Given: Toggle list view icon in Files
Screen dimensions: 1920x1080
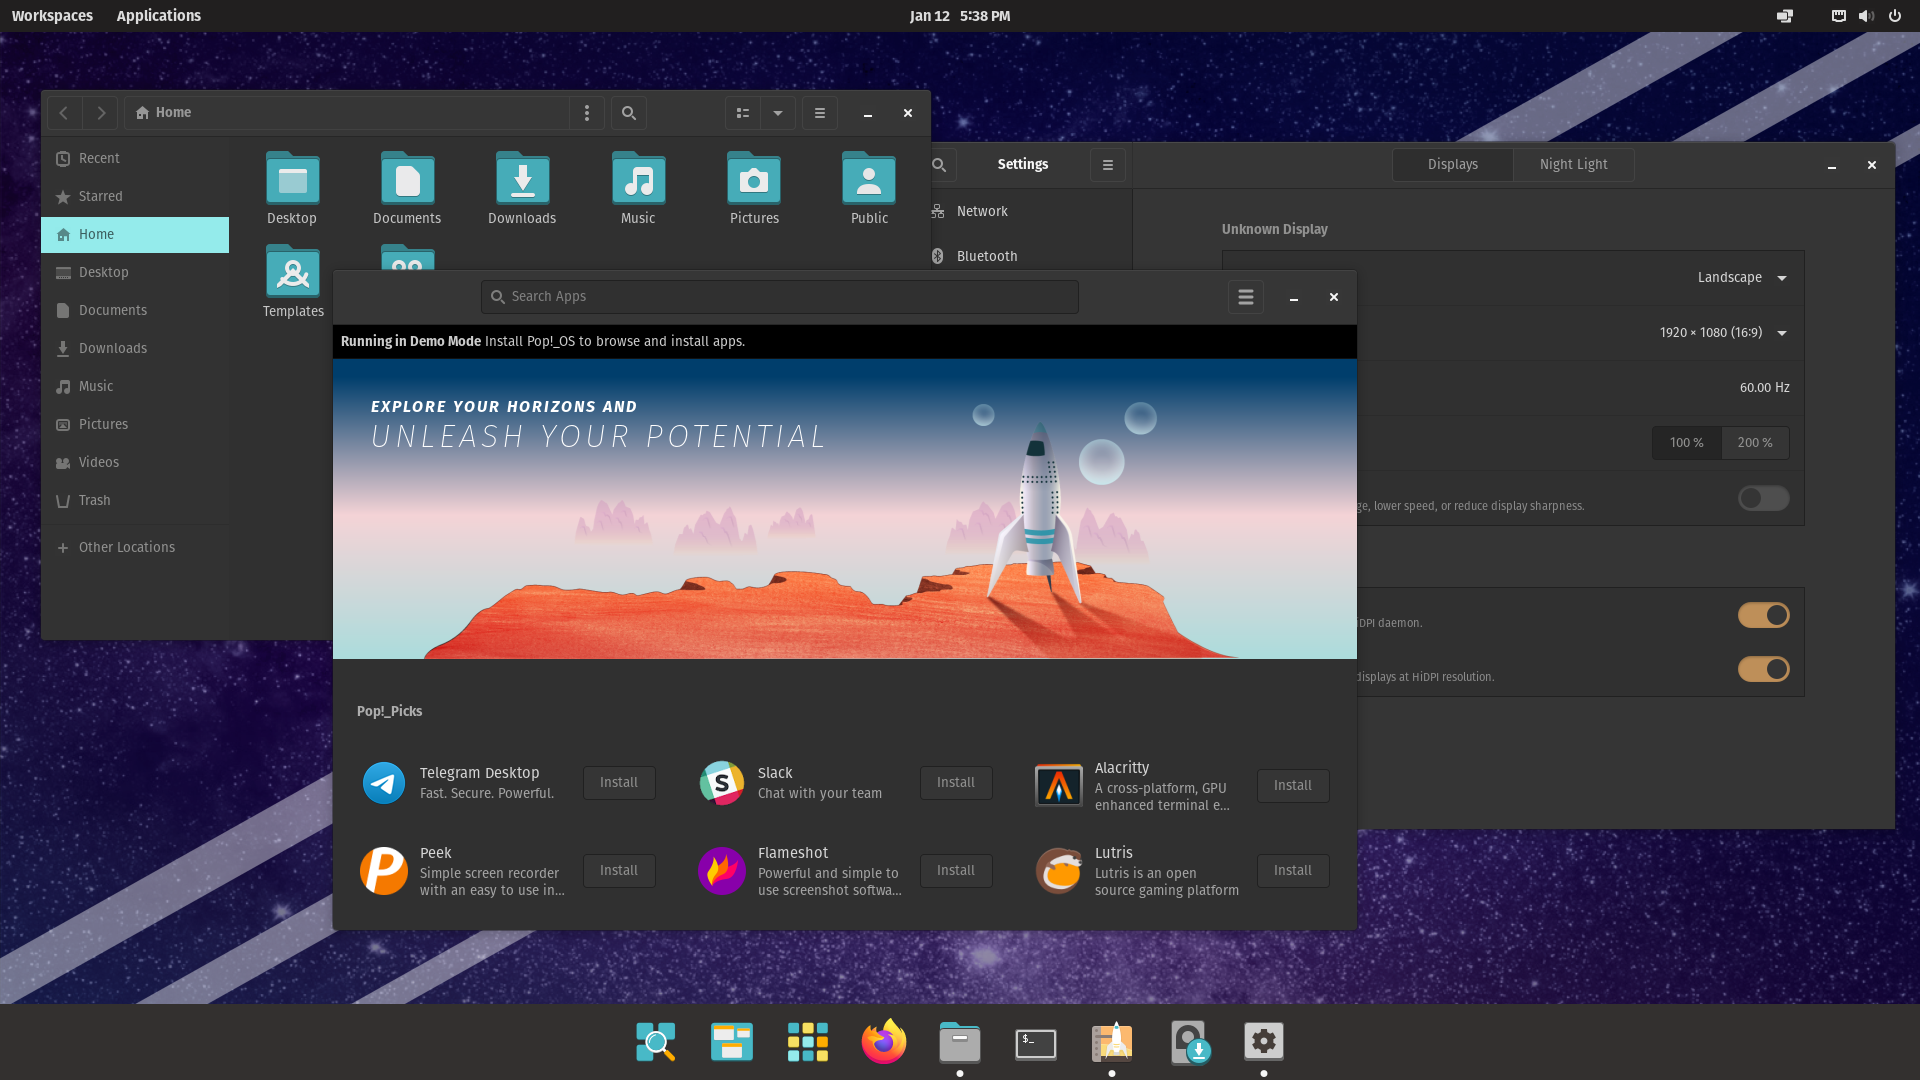Looking at the screenshot, I should (743, 113).
